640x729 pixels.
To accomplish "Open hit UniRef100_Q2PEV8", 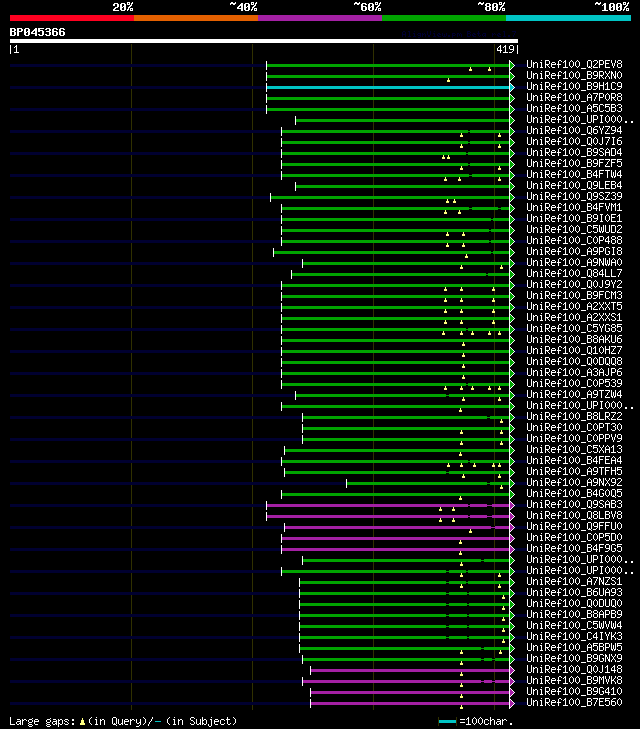I will (x=574, y=64).
